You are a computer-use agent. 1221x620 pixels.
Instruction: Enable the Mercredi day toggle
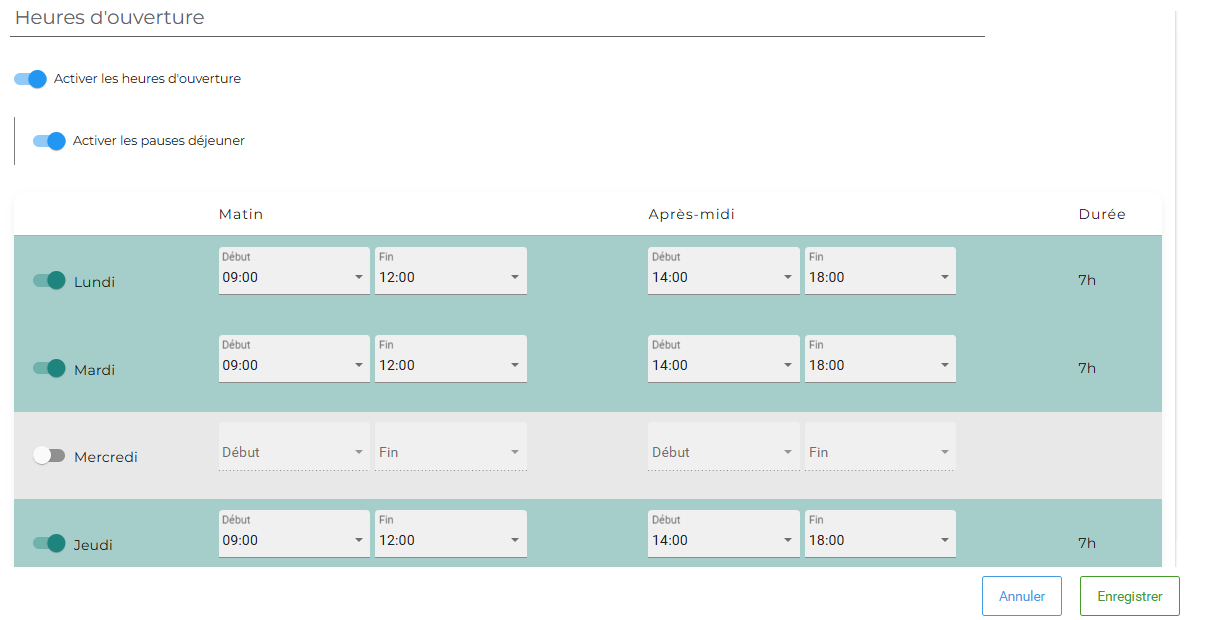pyautogui.click(x=49, y=456)
